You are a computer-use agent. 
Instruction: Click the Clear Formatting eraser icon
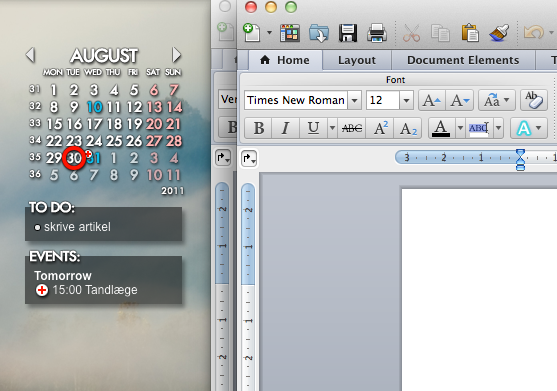tap(534, 100)
